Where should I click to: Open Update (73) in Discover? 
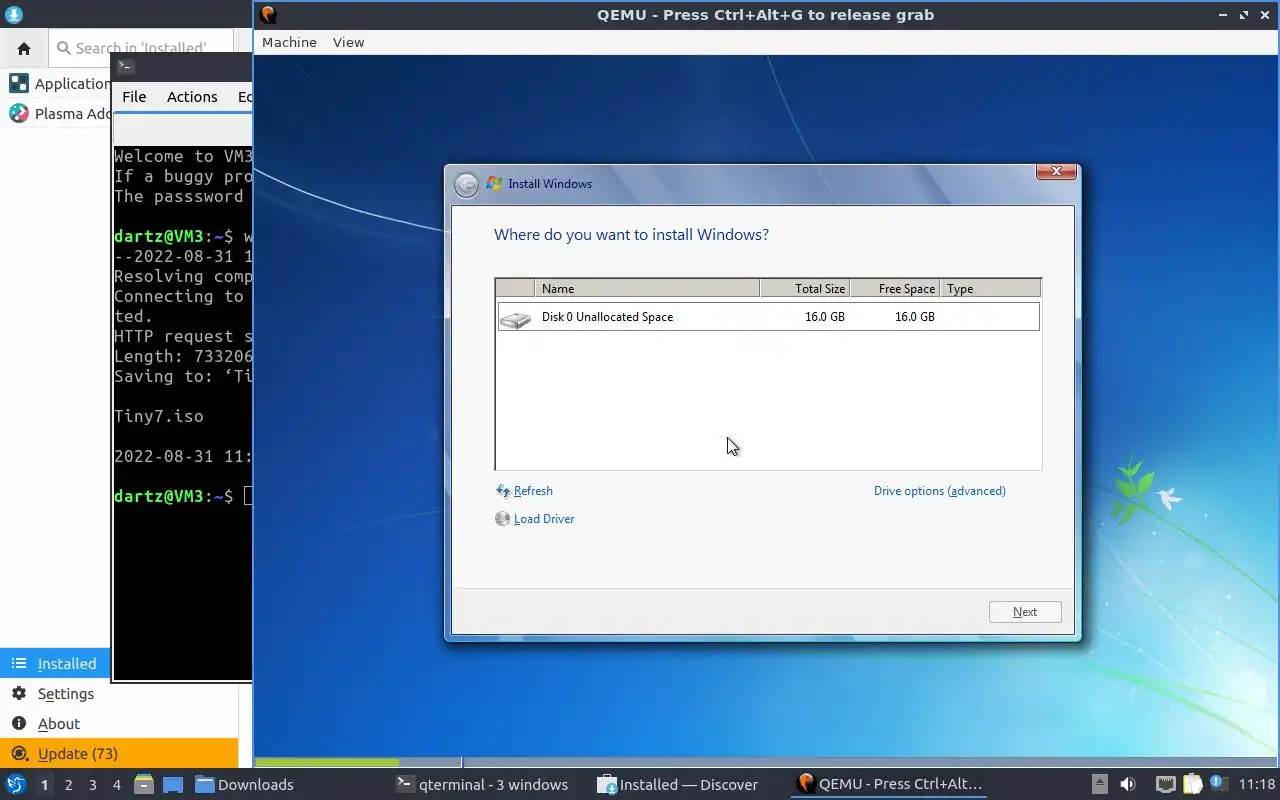(119, 754)
